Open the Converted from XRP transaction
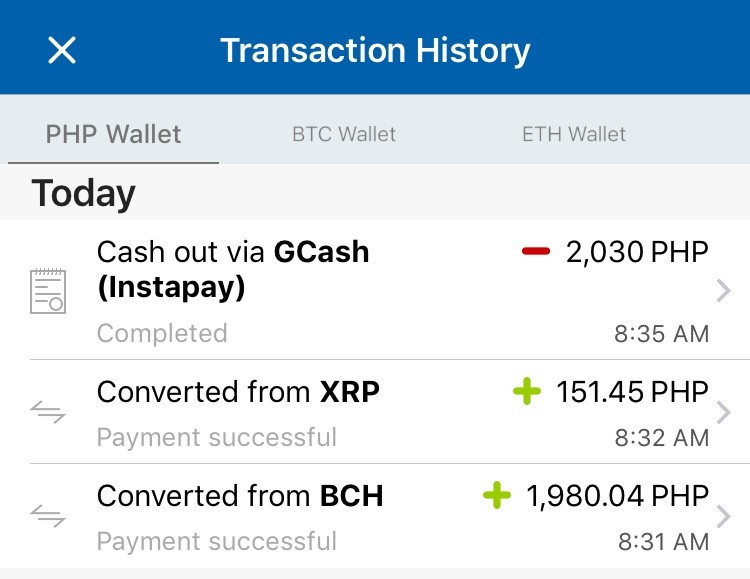Viewport: 750px width, 579px height. (x=375, y=412)
